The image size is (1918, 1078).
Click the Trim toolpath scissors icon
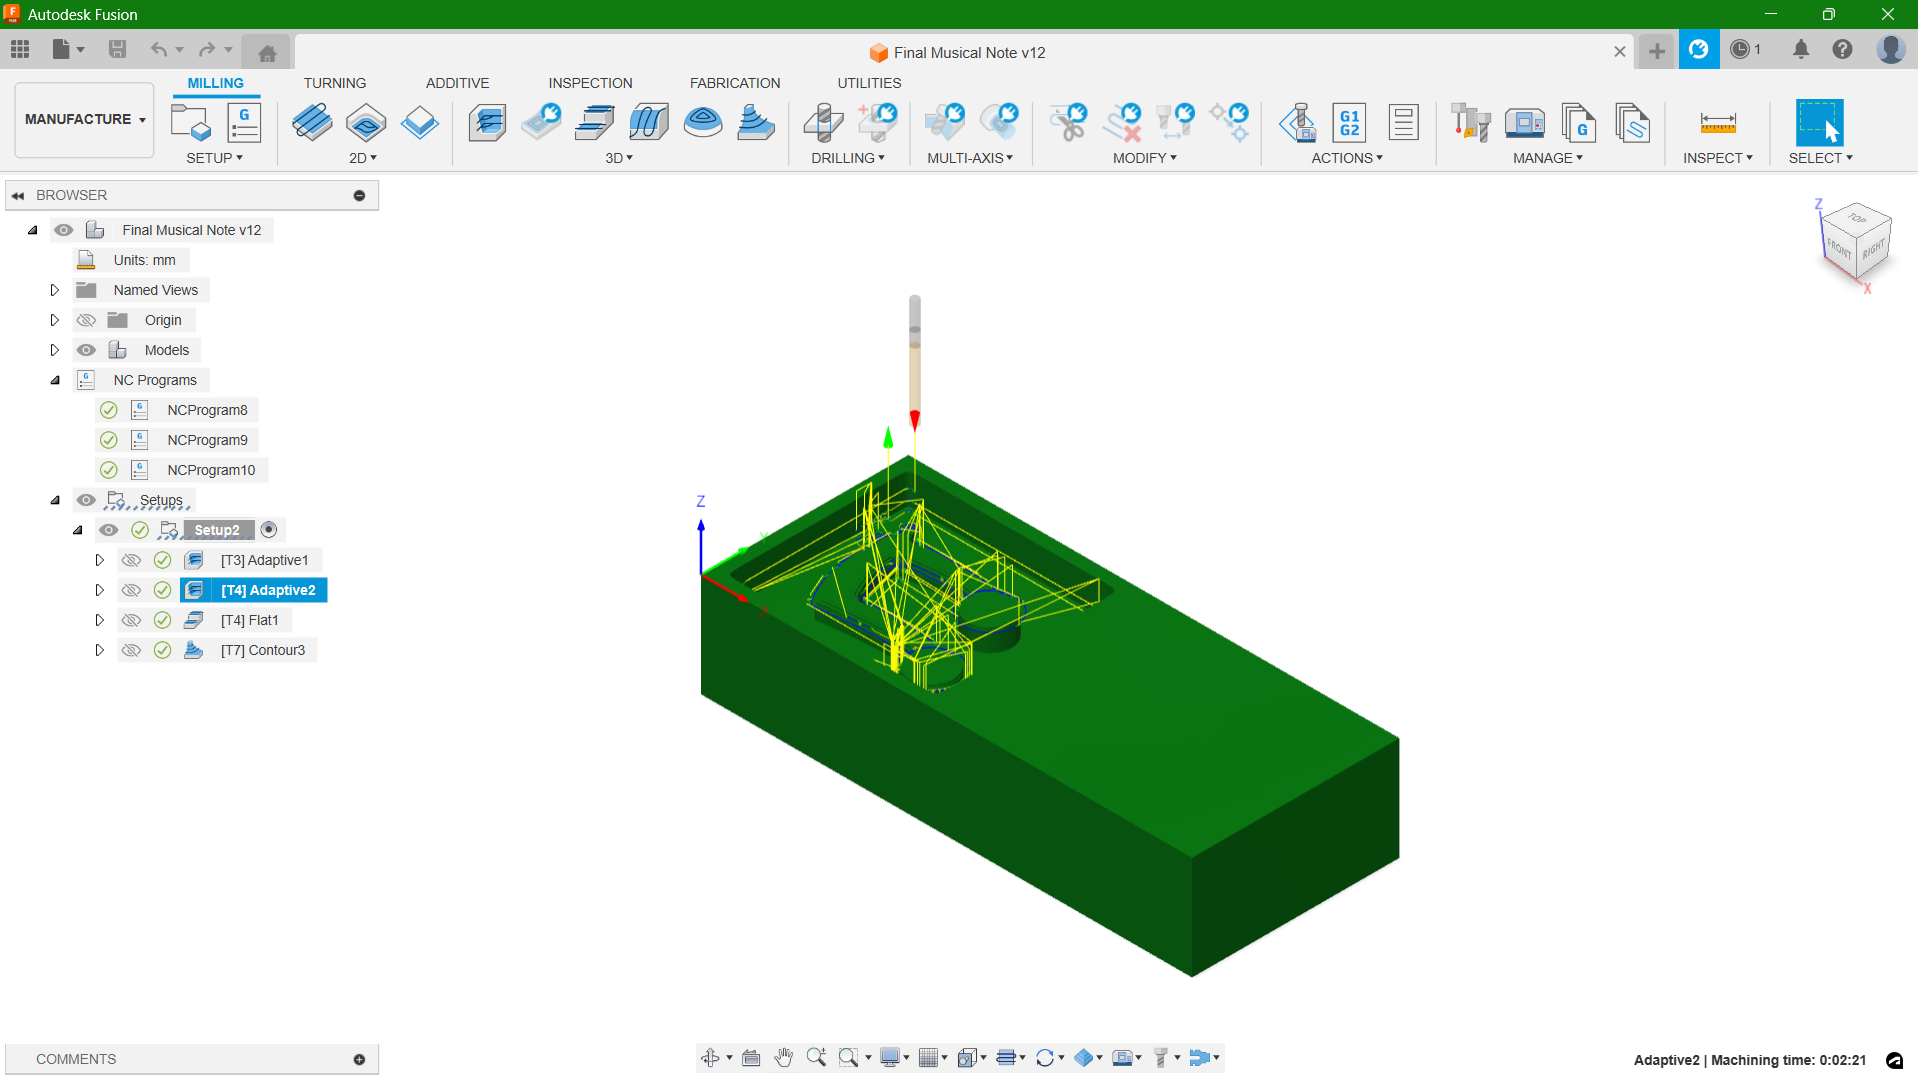coord(1069,123)
